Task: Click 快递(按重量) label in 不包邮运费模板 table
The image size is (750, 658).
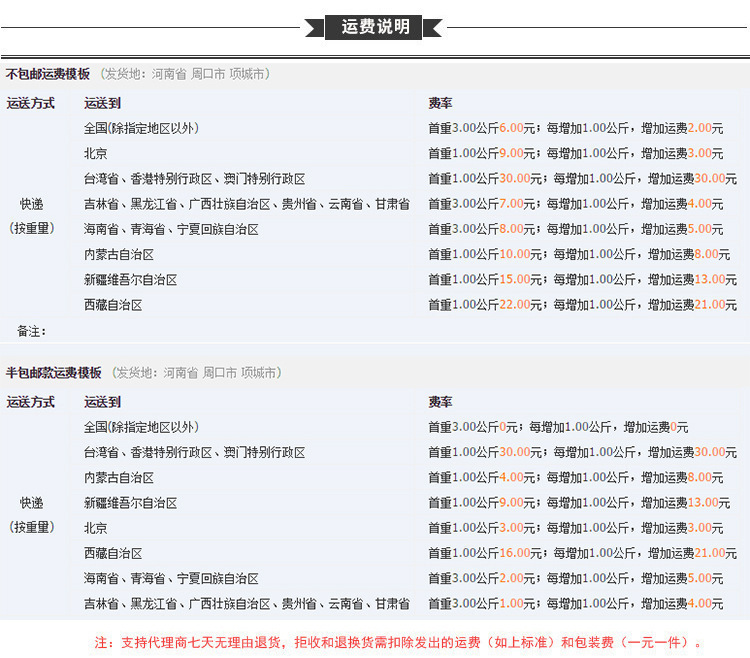Action: tap(32, 216)
